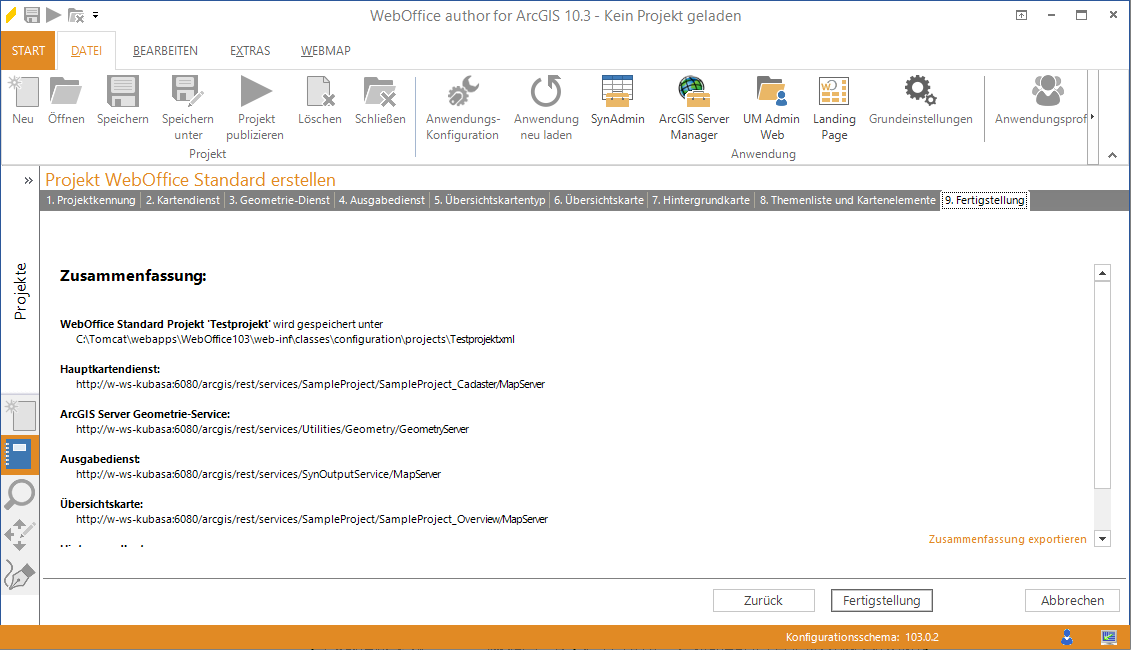Go to step 8. Themenliste und Kartenelemente
The image size is (1131, 650).
pos(848,201)
